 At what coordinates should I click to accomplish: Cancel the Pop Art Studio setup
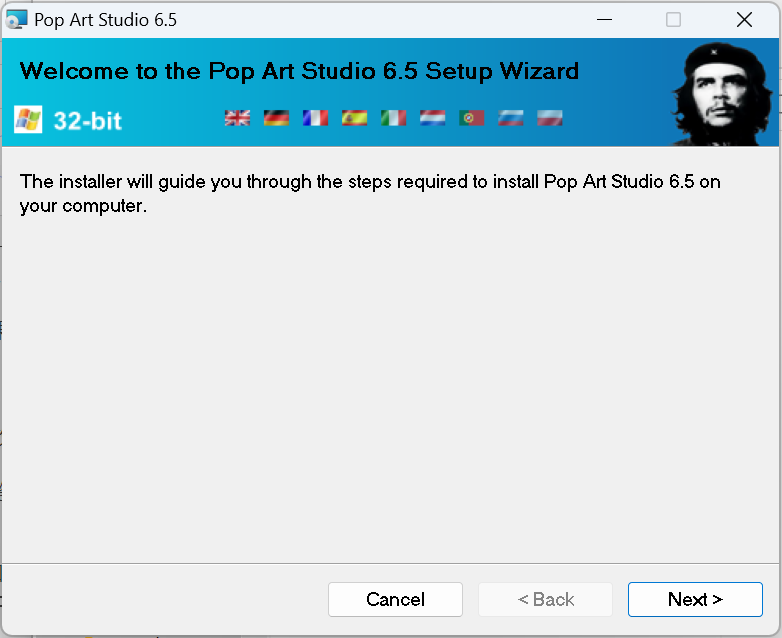(x=395, y=599)
